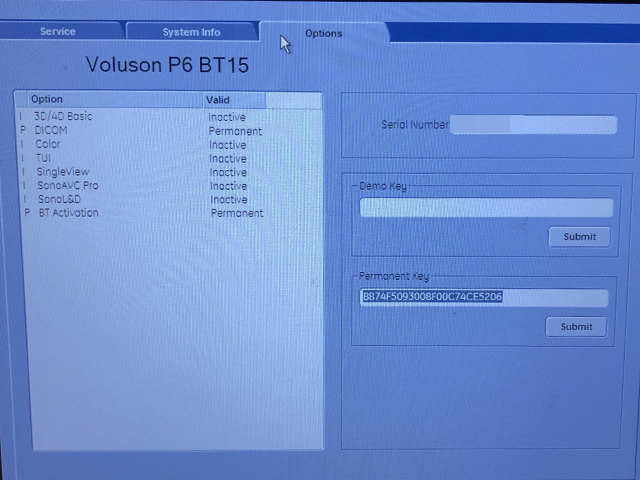Click the Valid column header
Image resolution: width=640 pixels, height=480 pixels.
coord(234,100)
